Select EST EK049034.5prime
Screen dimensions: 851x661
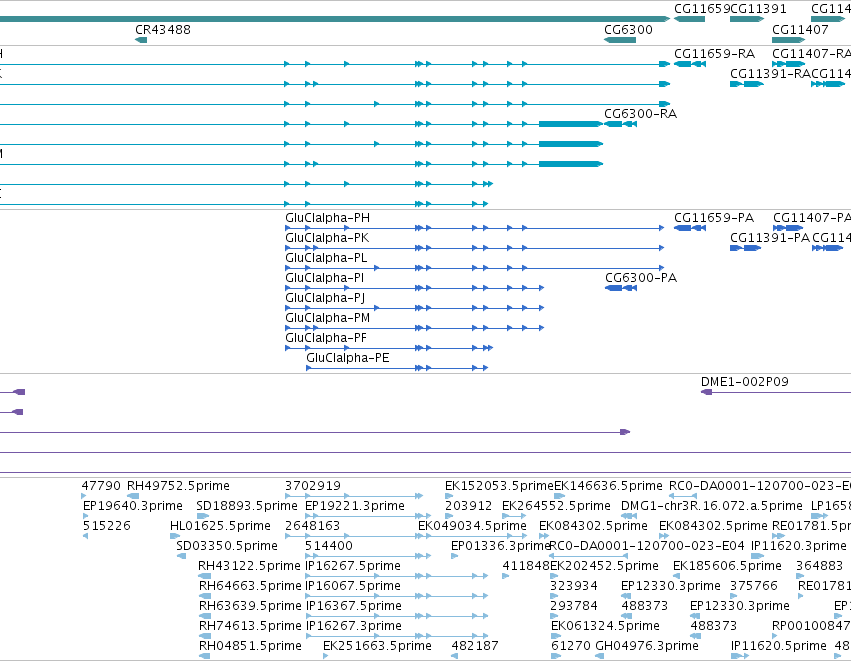[x=472, y=536]
